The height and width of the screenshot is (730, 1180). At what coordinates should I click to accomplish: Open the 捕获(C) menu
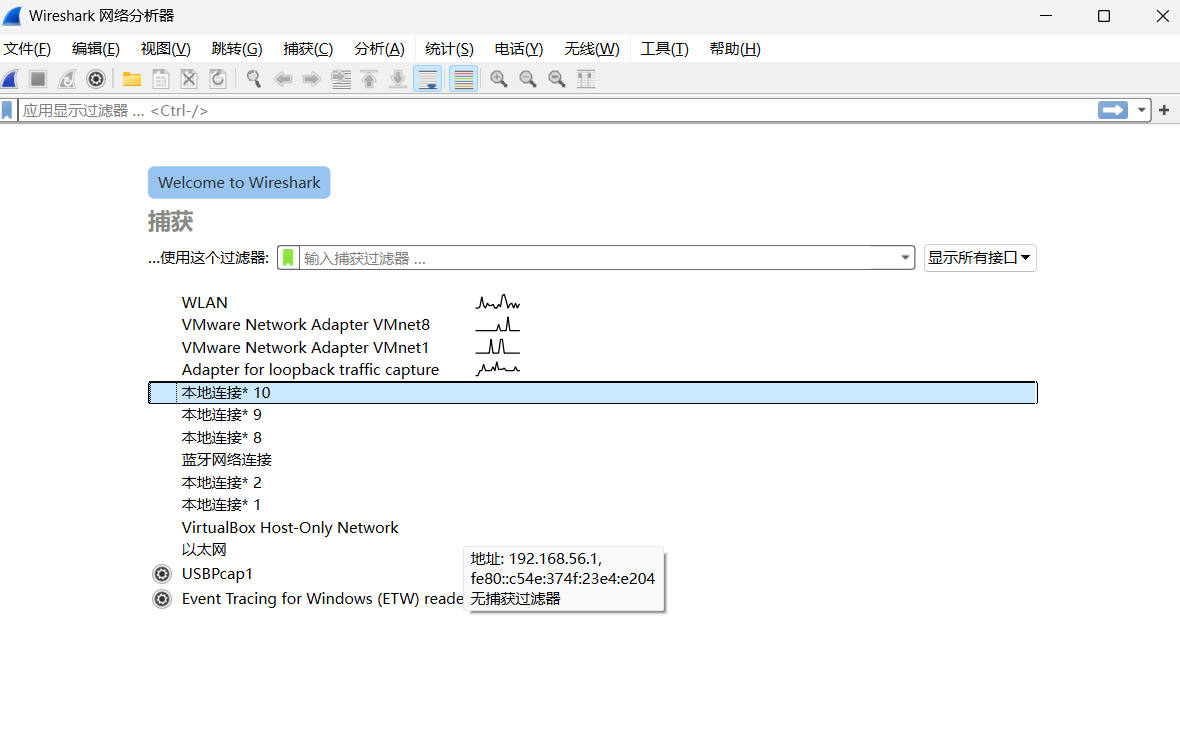pos(308,49)
